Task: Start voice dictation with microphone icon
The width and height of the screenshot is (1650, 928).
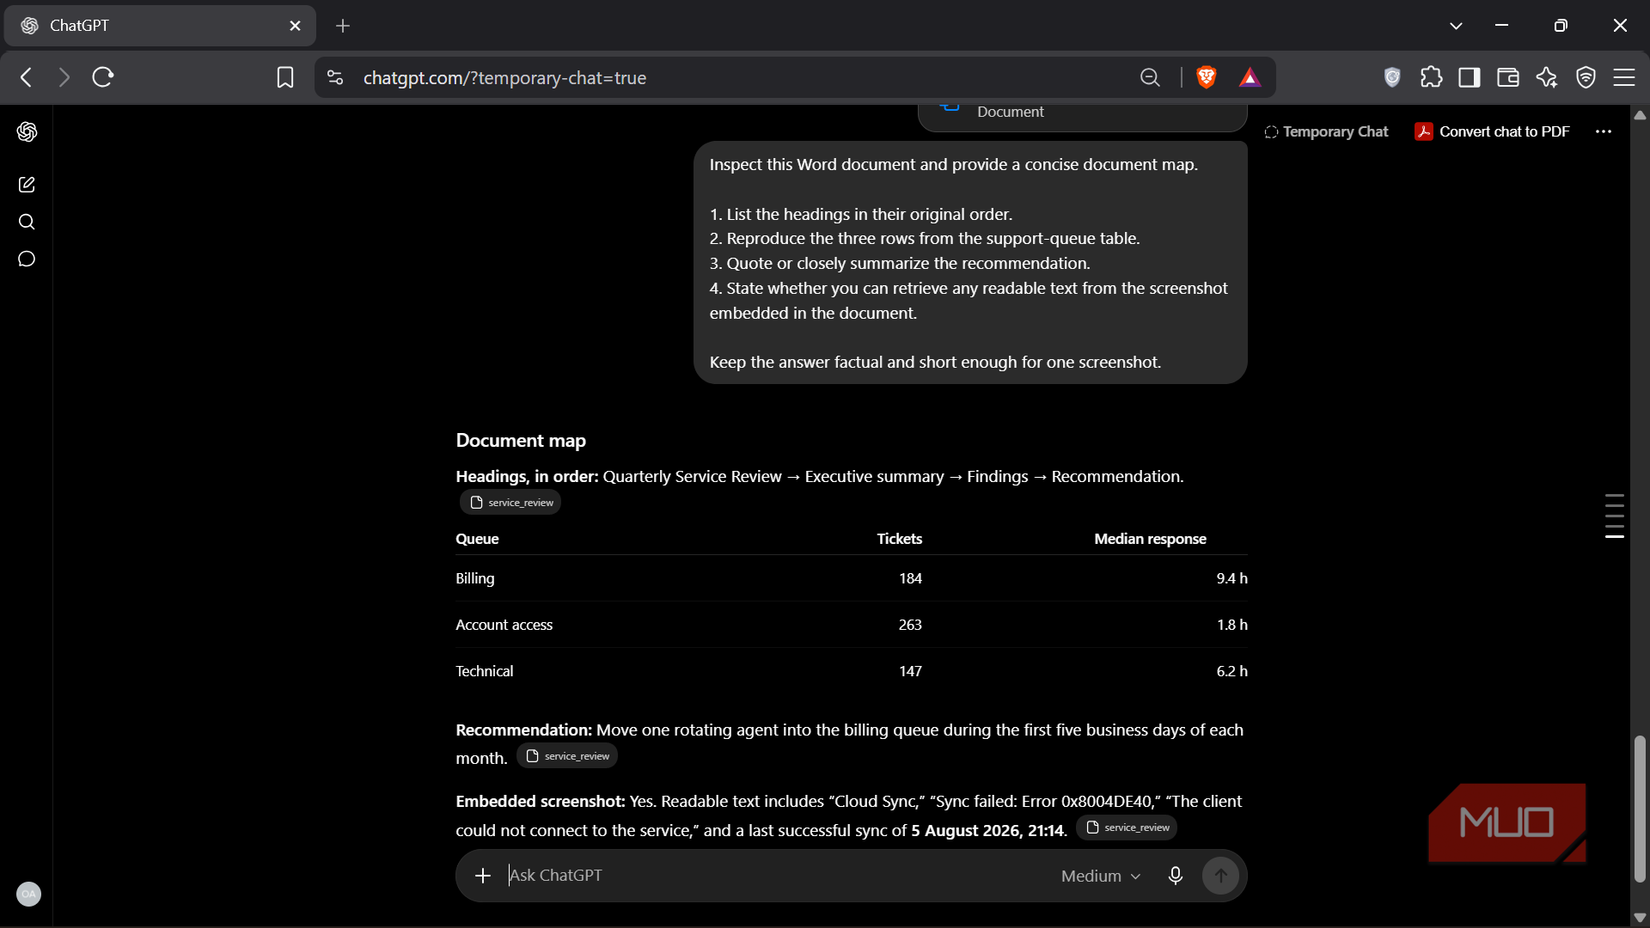Action: [x=1176, y=876]
